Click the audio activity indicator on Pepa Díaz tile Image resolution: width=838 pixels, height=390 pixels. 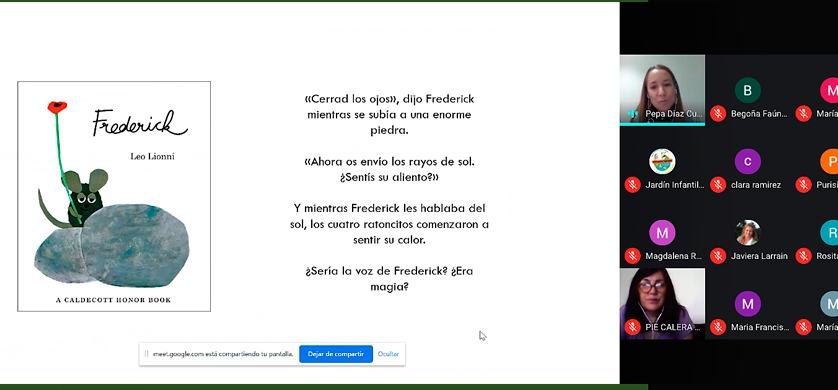pos(632,114)
